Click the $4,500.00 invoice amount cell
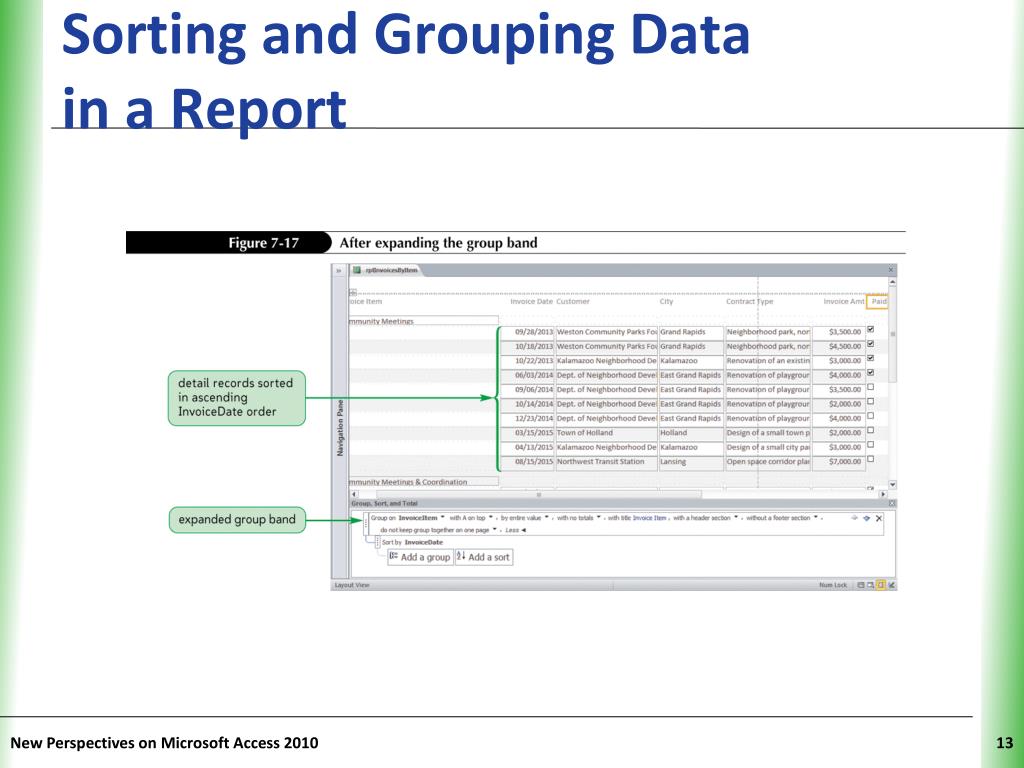 [x=839, y=347]
